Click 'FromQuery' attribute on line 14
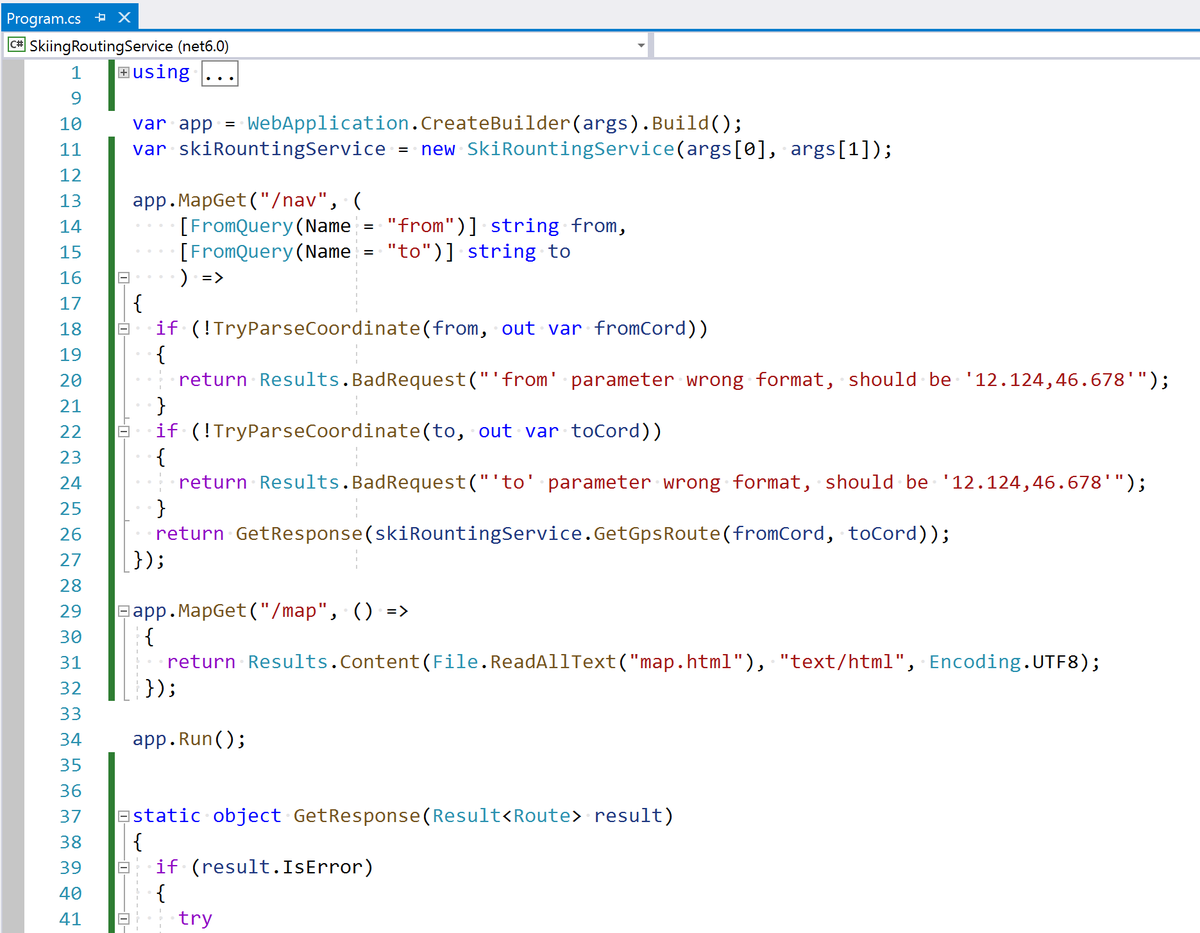Screen dimensions: 1200x933 (x=241, y=226)
